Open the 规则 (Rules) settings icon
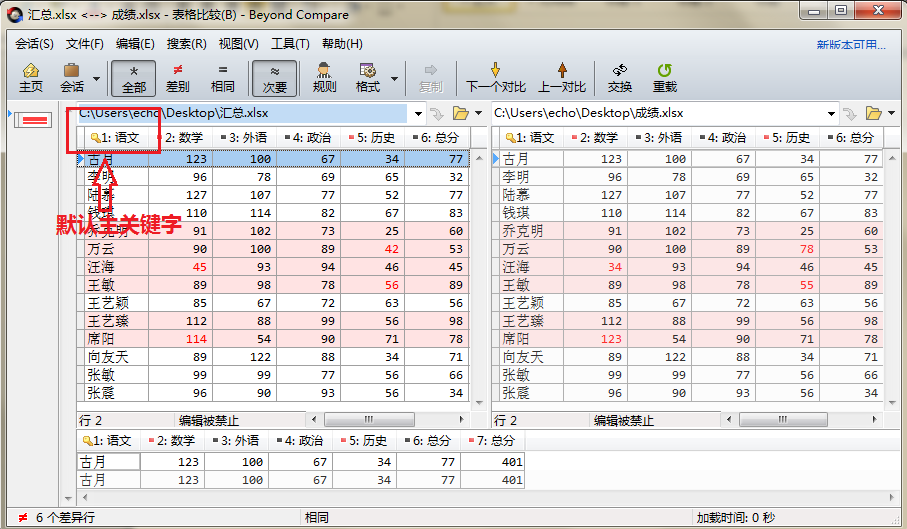 pos(324,77)
